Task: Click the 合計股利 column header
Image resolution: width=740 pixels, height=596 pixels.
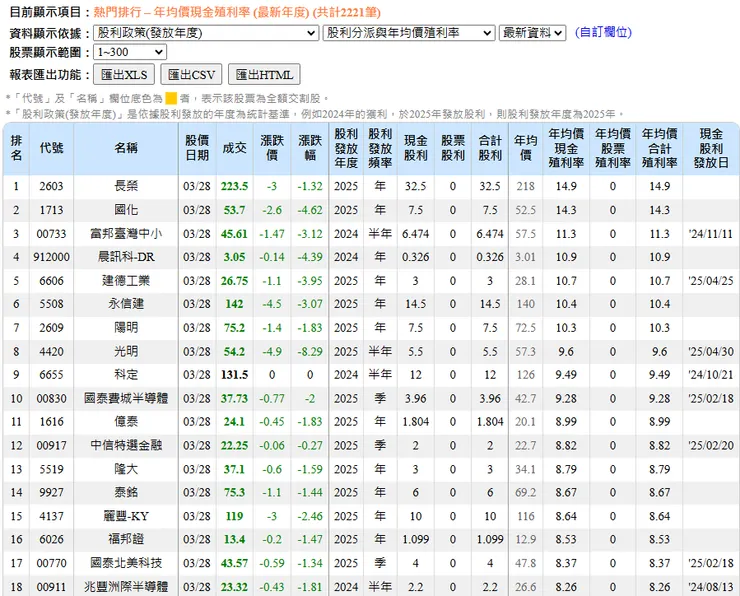Action: (490, 148)
